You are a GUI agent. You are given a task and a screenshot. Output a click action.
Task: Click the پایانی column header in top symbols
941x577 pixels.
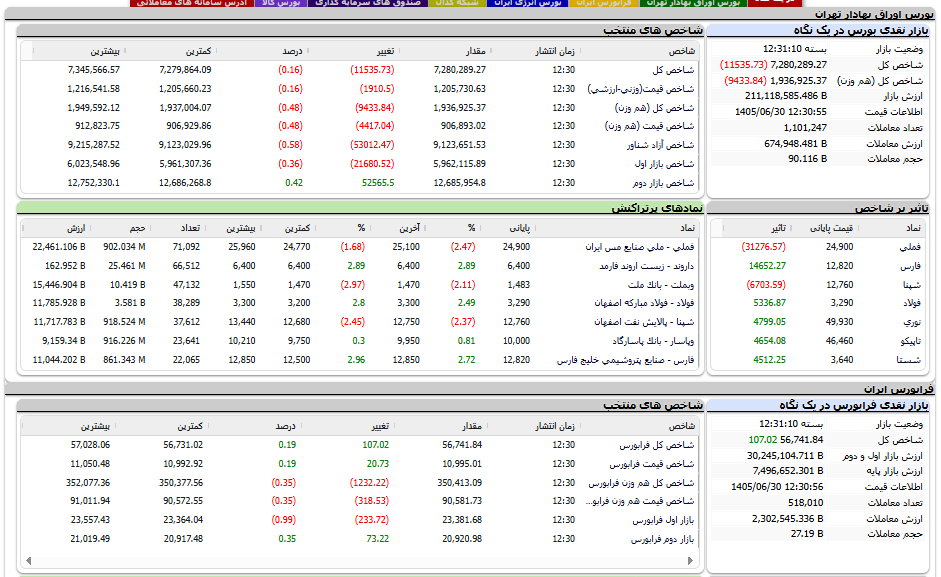520,228
